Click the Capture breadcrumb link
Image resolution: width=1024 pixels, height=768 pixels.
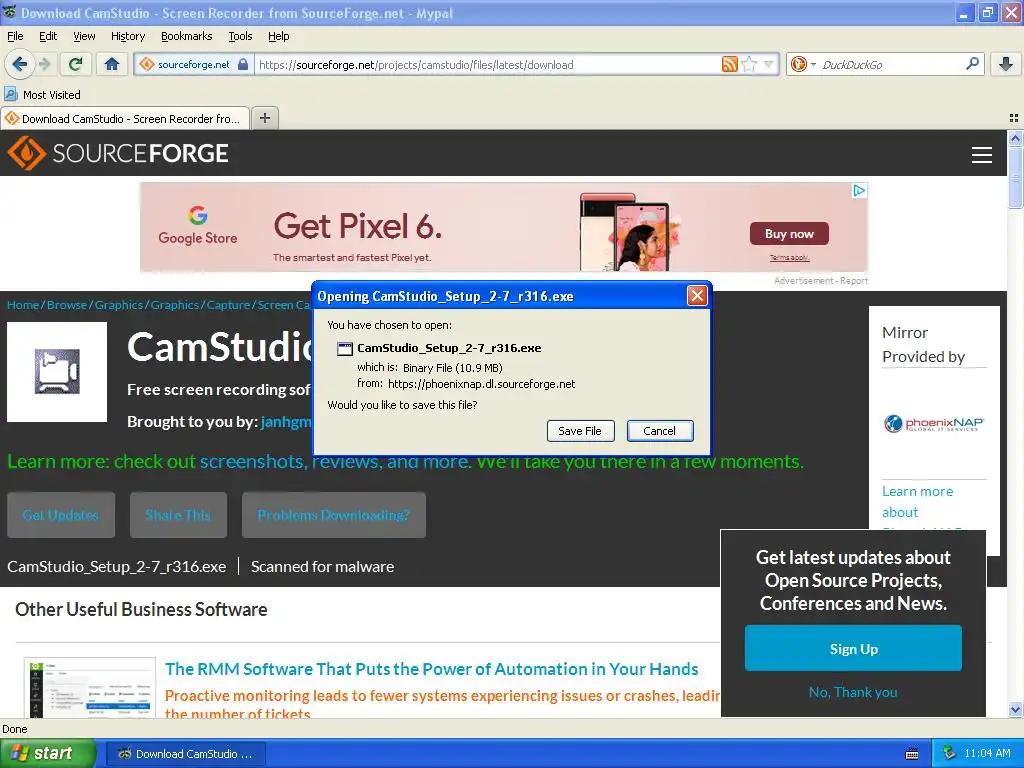(x=228, y=305)
